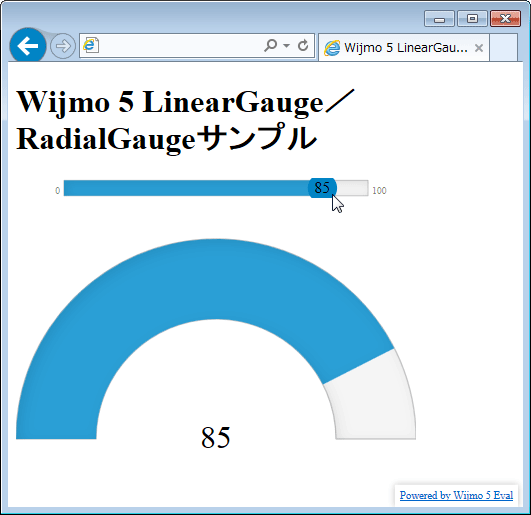Minimize the browser window

[x=439, y=18]
